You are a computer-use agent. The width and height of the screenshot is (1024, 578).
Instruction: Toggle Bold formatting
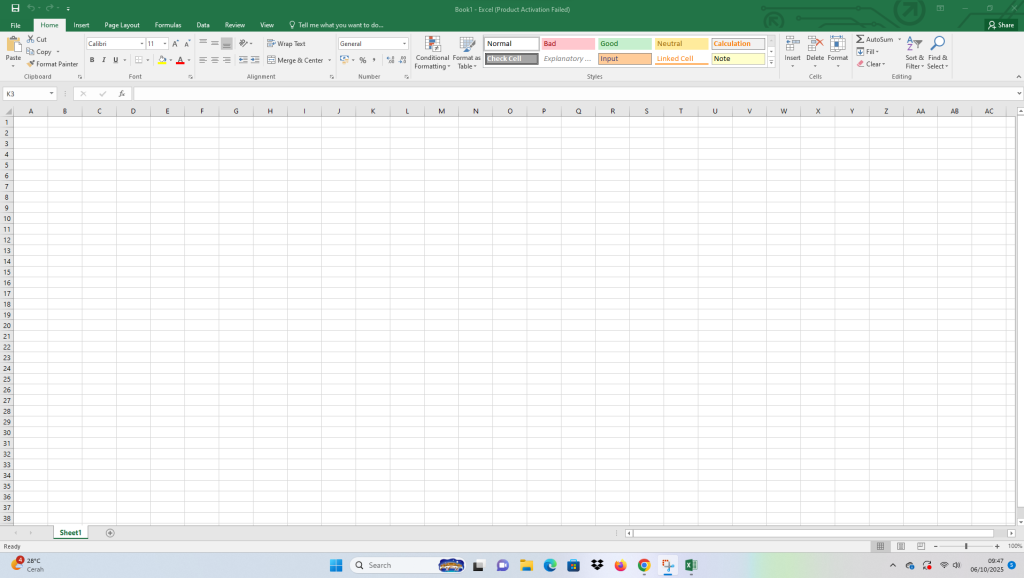coord(91,60)
